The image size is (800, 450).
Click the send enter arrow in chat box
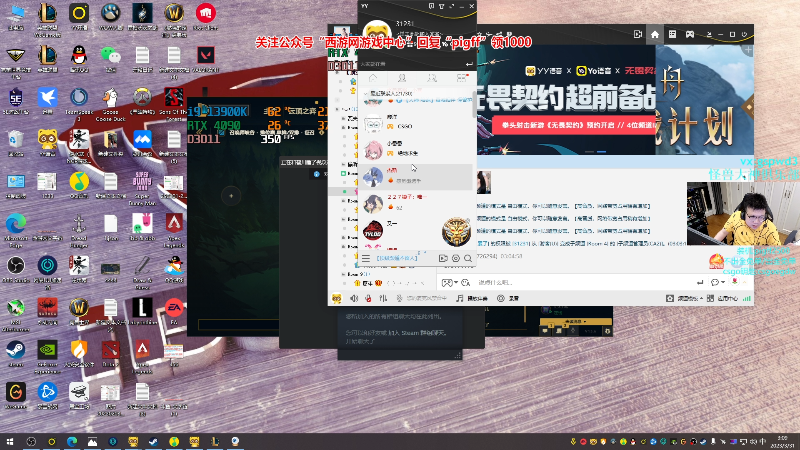click(x=700, y=282)
